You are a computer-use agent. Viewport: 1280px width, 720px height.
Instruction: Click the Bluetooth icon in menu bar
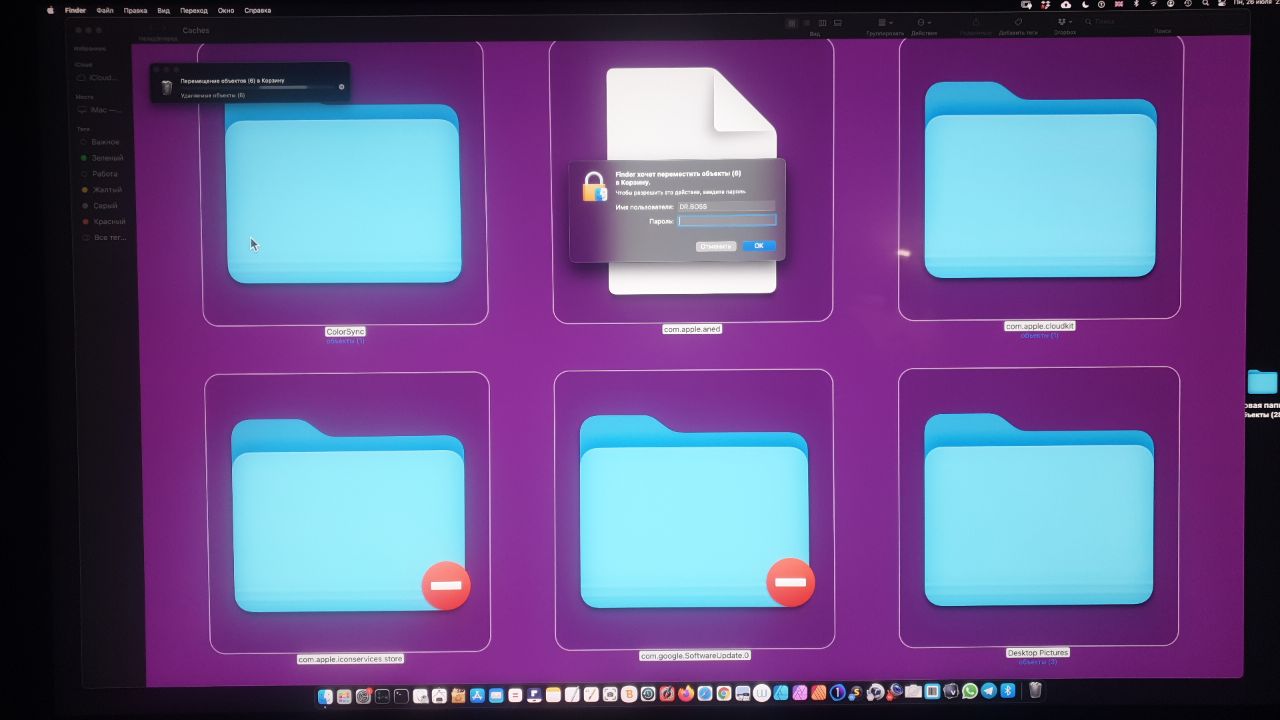[1135, 5]
